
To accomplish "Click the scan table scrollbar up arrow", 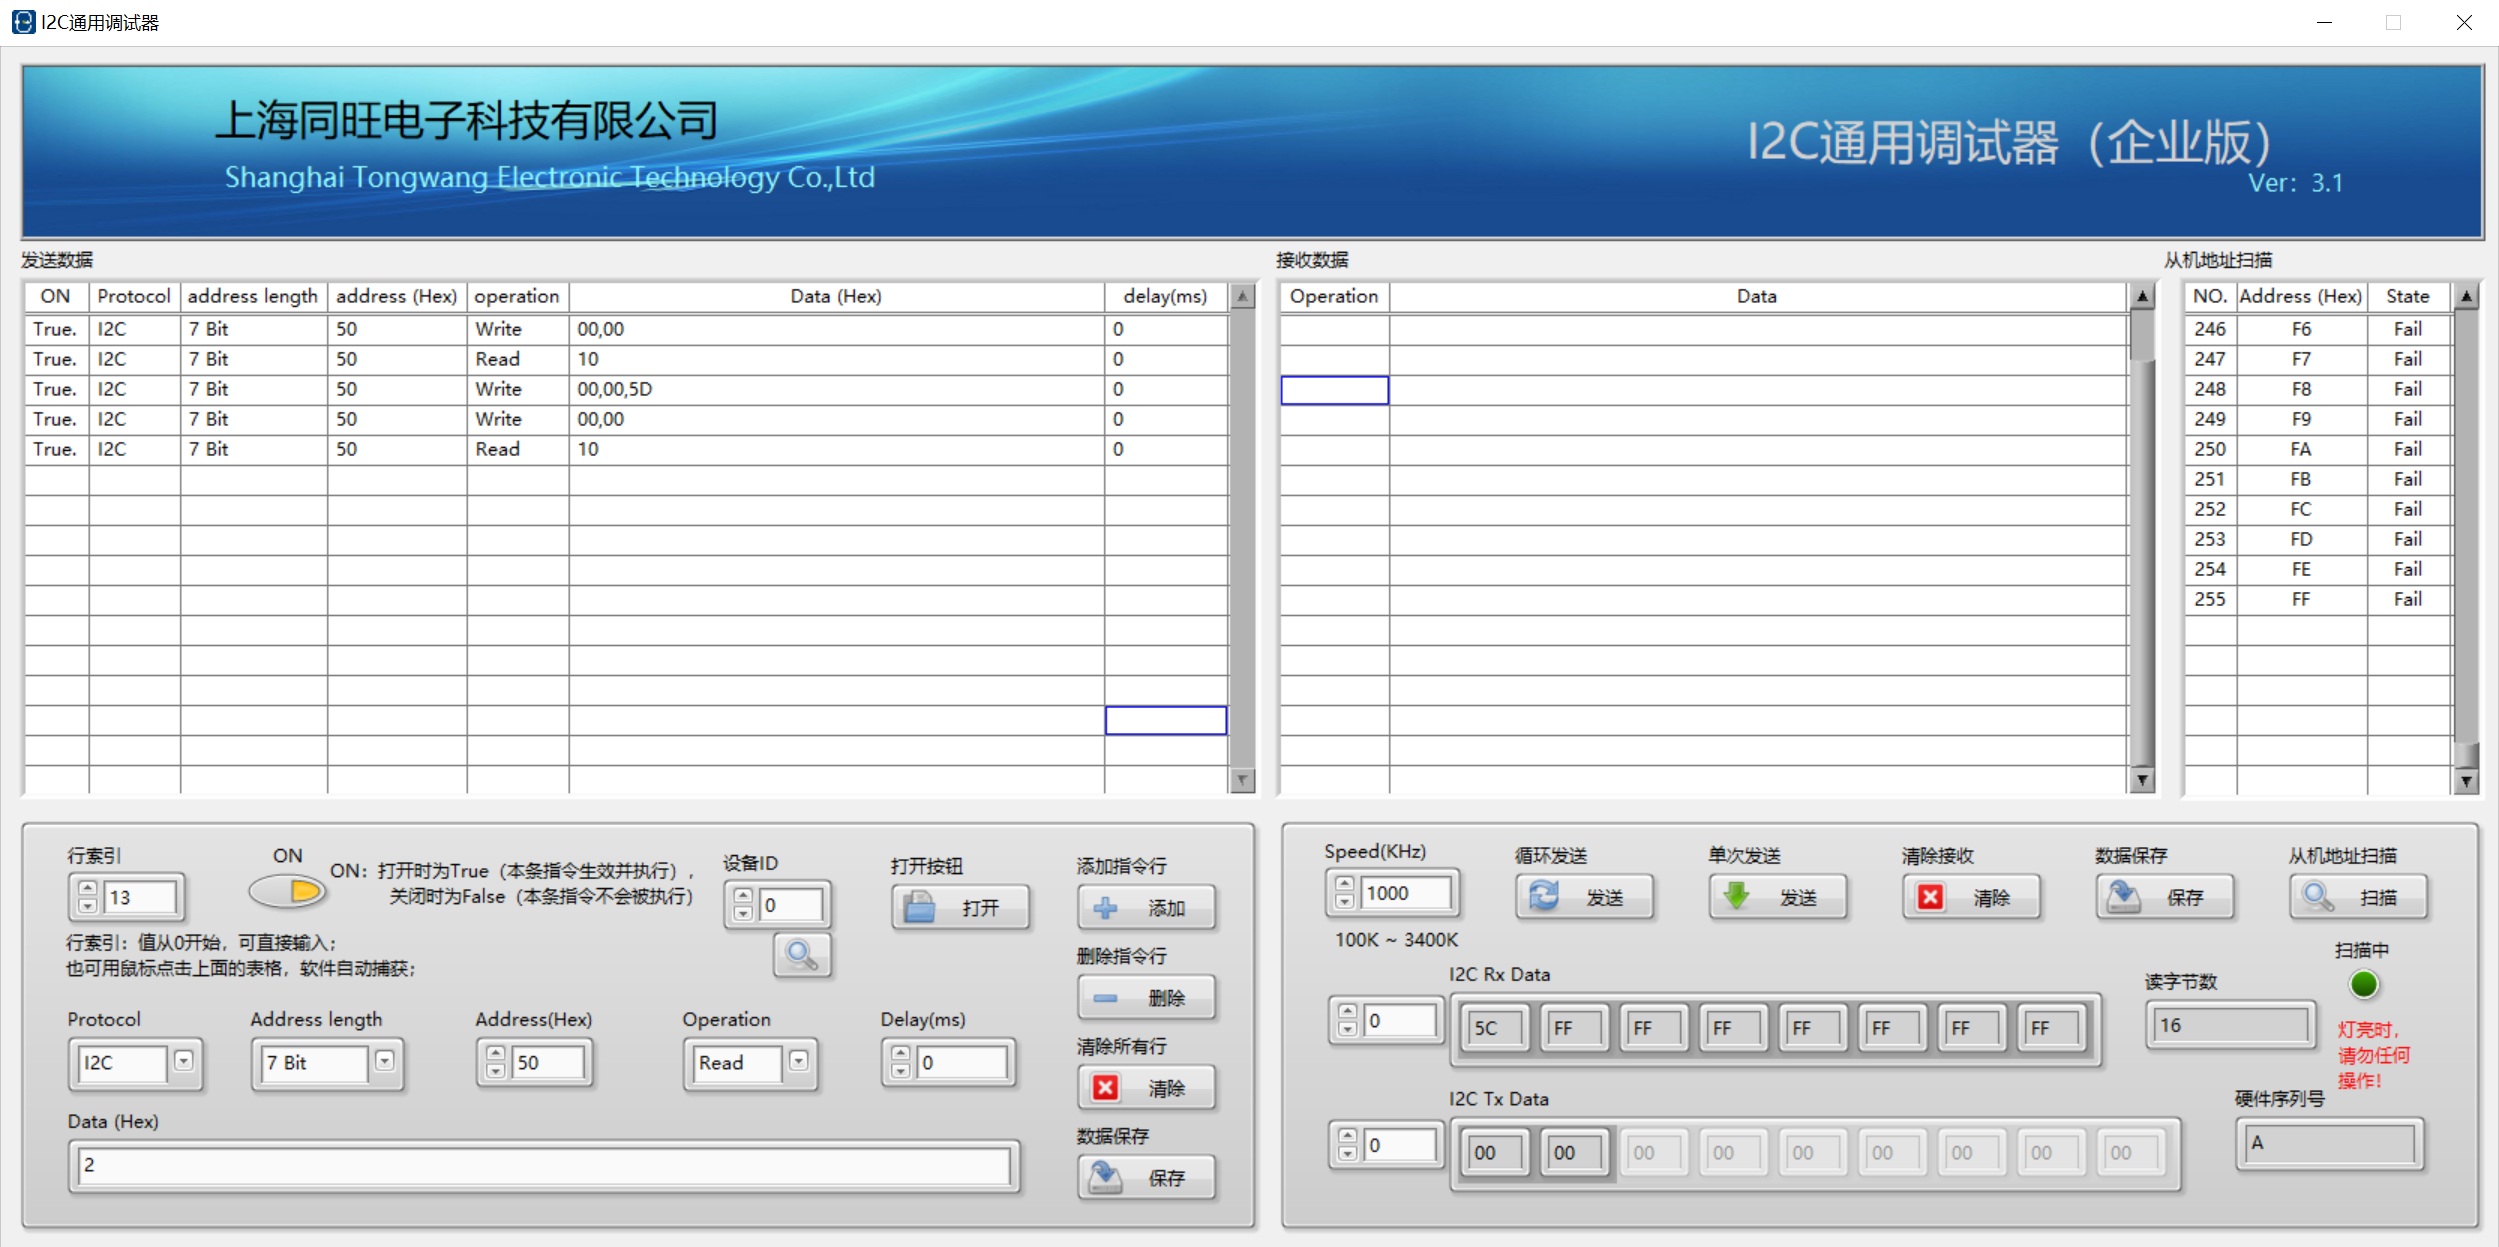I will click(2466, 297).
